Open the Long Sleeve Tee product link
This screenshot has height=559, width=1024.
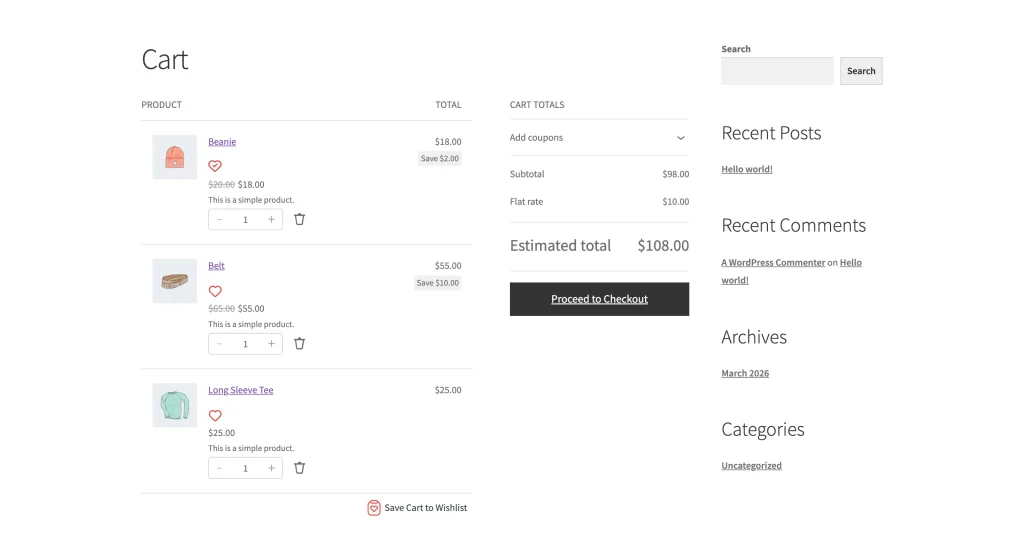pos(240,390)
